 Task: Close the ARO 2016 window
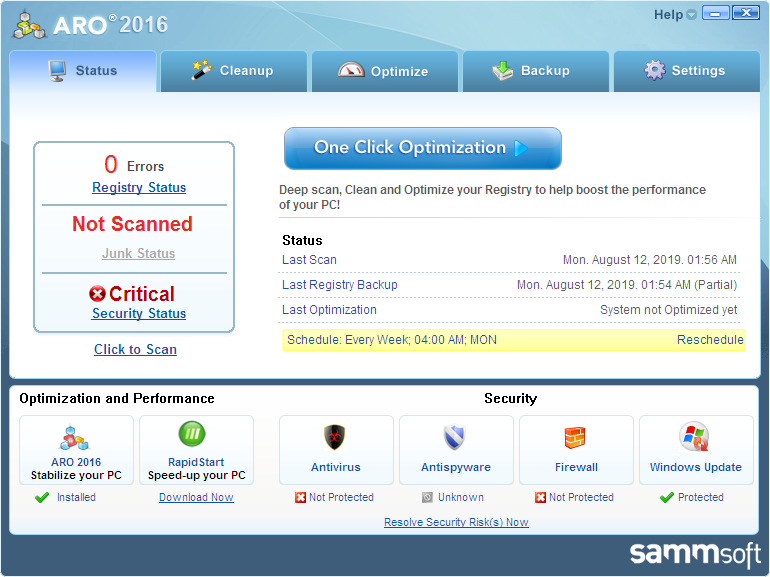click(746, 13)
